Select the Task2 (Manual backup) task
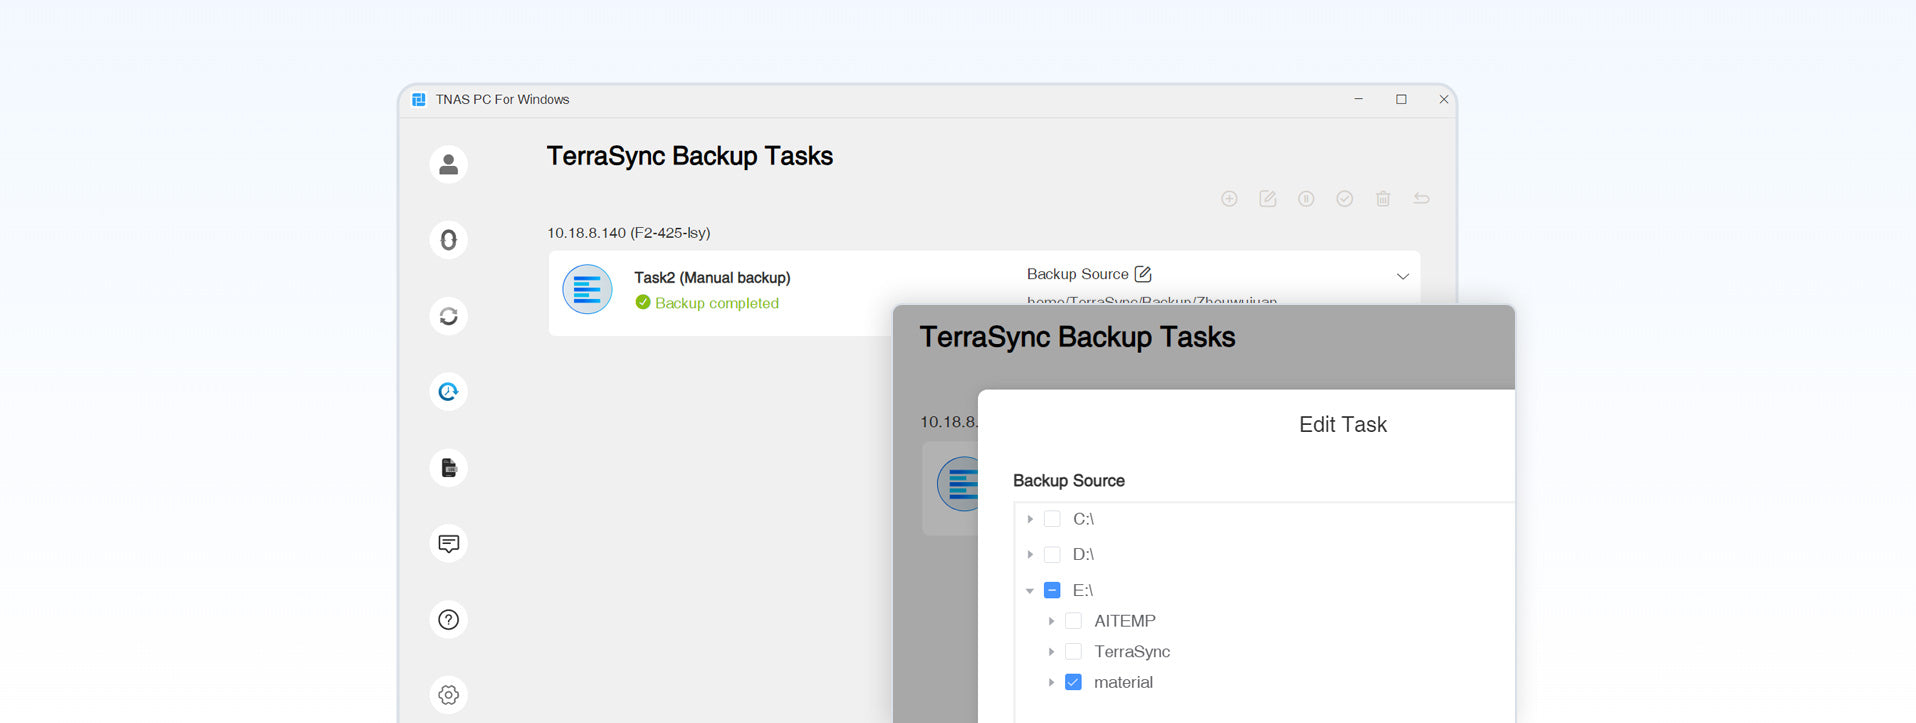 [711, 278]
